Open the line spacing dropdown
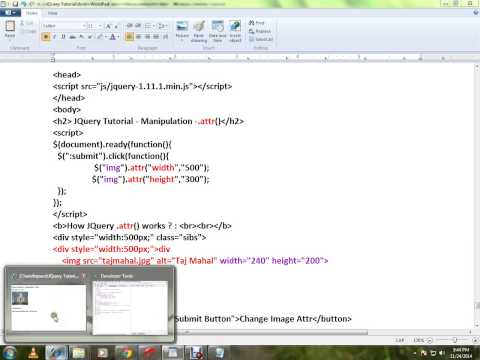 click(162, 26)
